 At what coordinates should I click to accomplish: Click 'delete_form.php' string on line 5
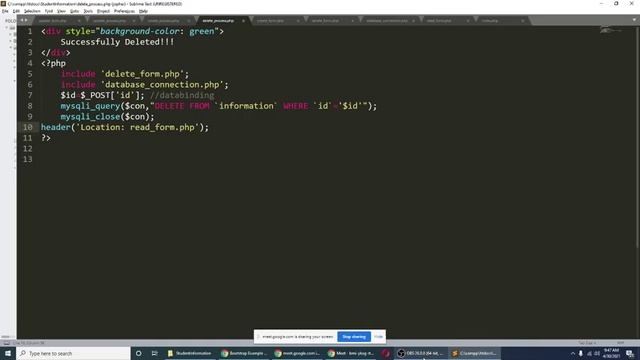(142, 74)
